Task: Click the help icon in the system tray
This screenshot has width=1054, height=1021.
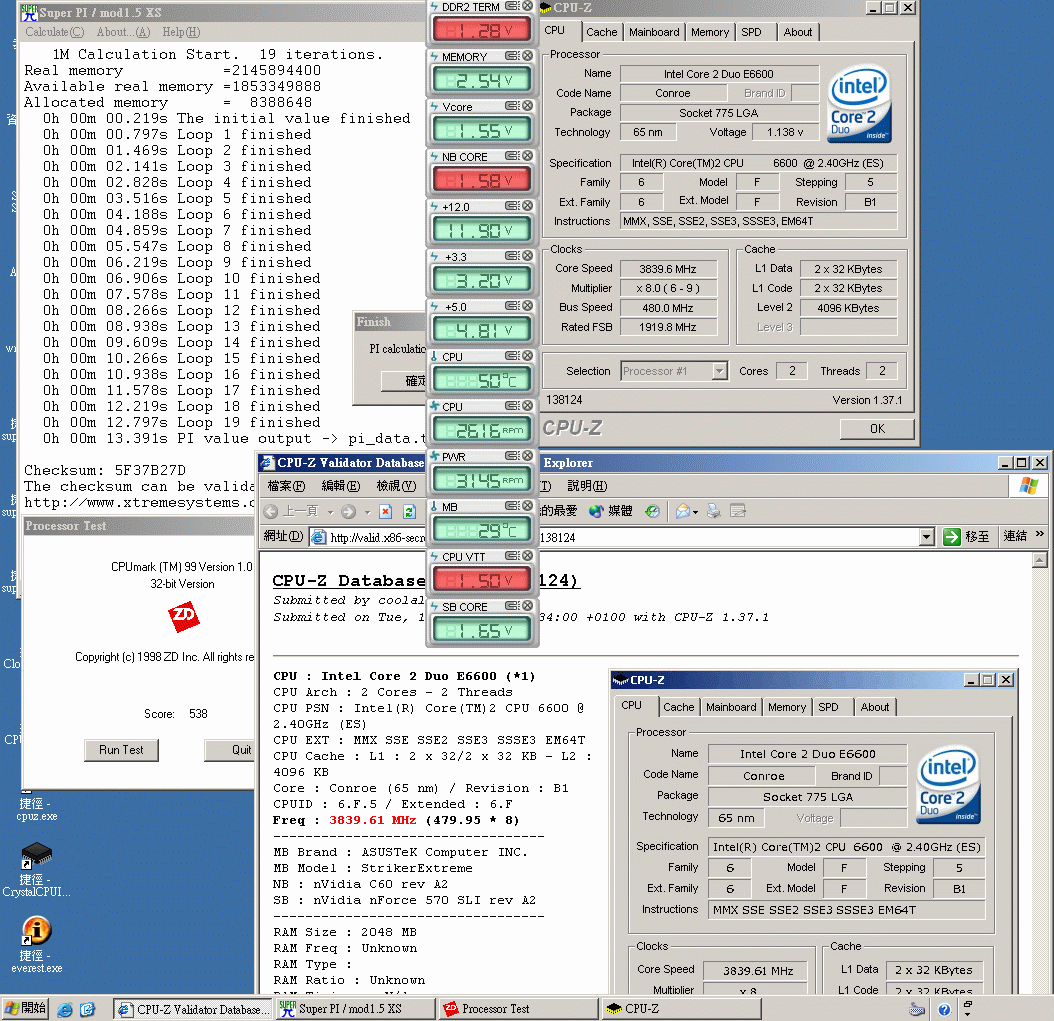Action: click(x=944, y=1009)
